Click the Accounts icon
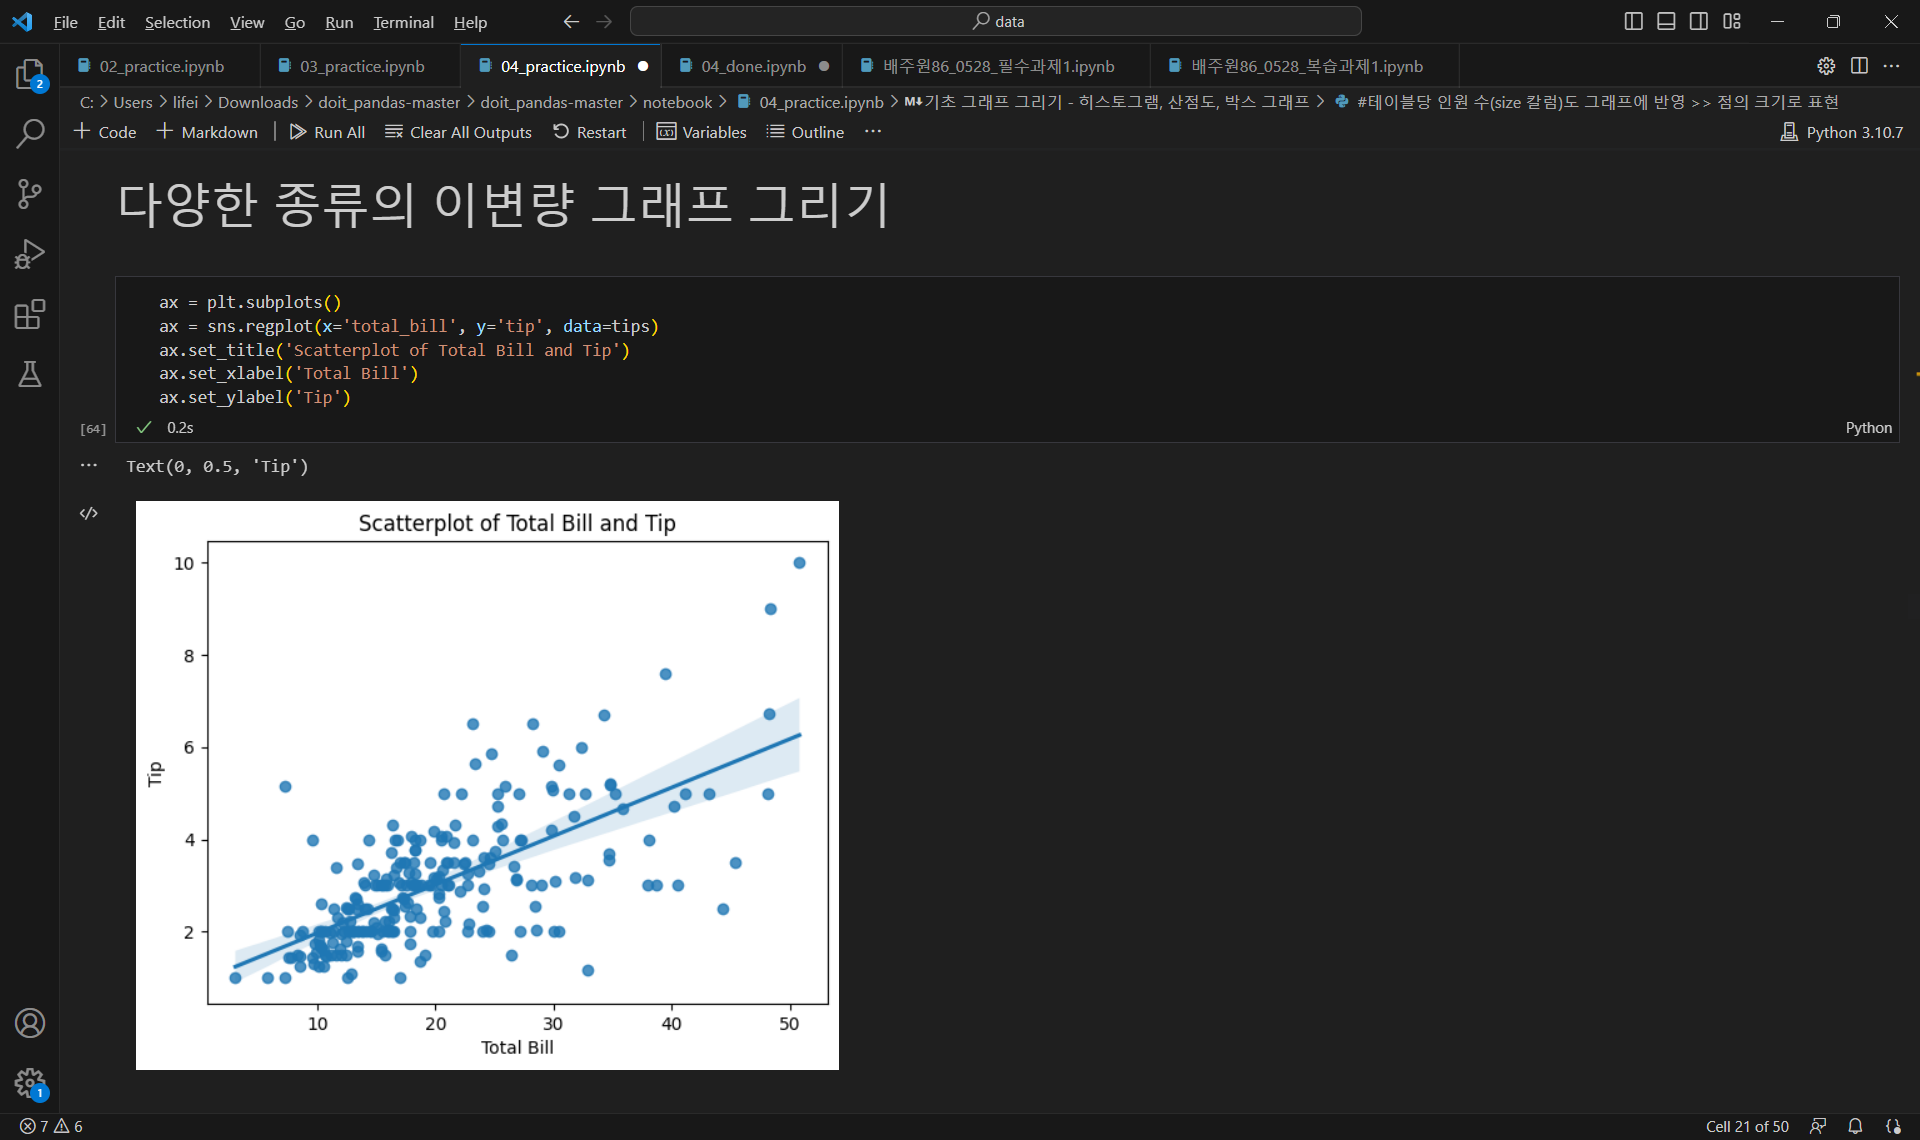Viewport: 1920px width, 1140px height. click(30, 1023)
